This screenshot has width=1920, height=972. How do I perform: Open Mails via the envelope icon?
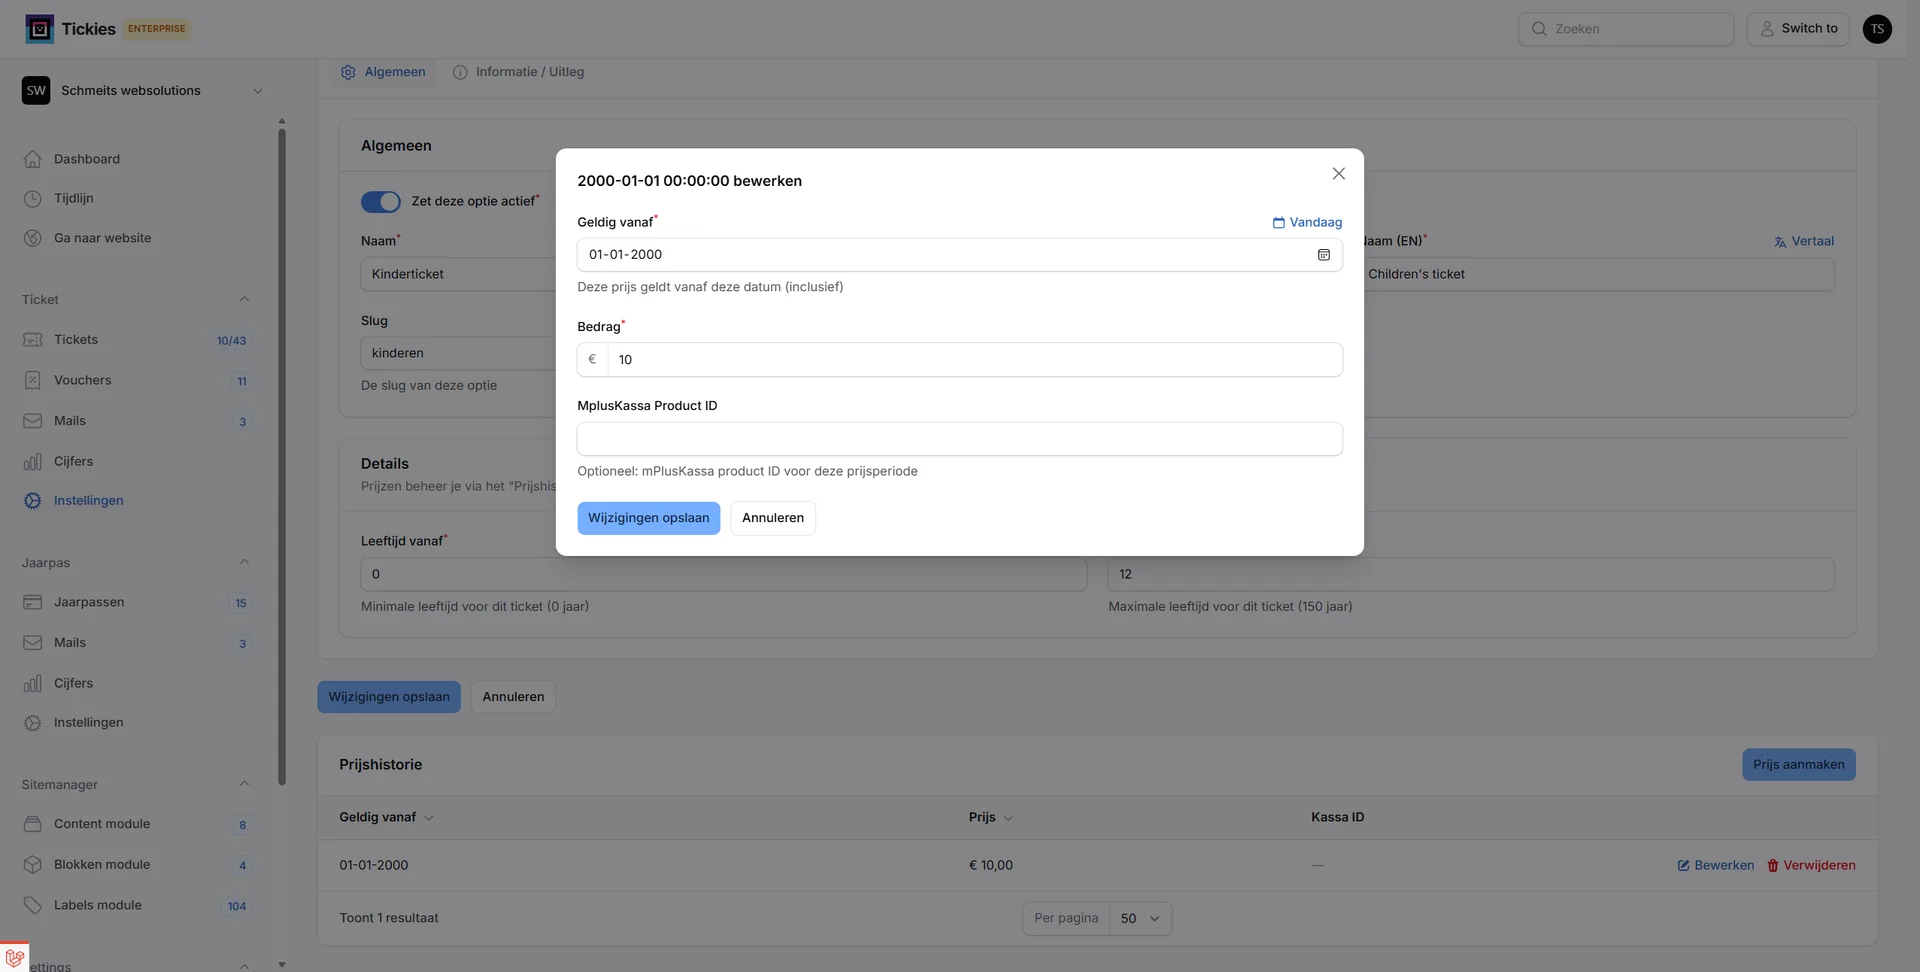click(x=33, y=420)
